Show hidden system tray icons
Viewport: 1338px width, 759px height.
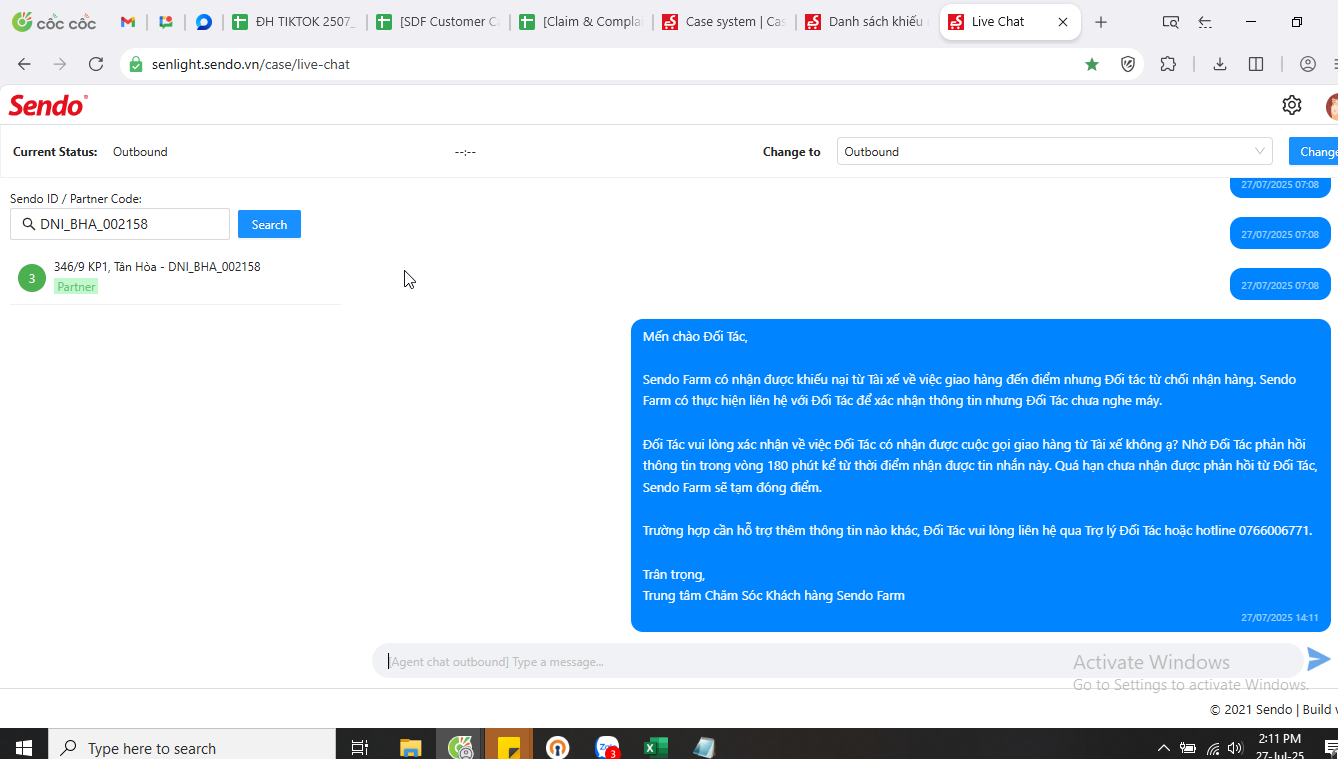1163,747
